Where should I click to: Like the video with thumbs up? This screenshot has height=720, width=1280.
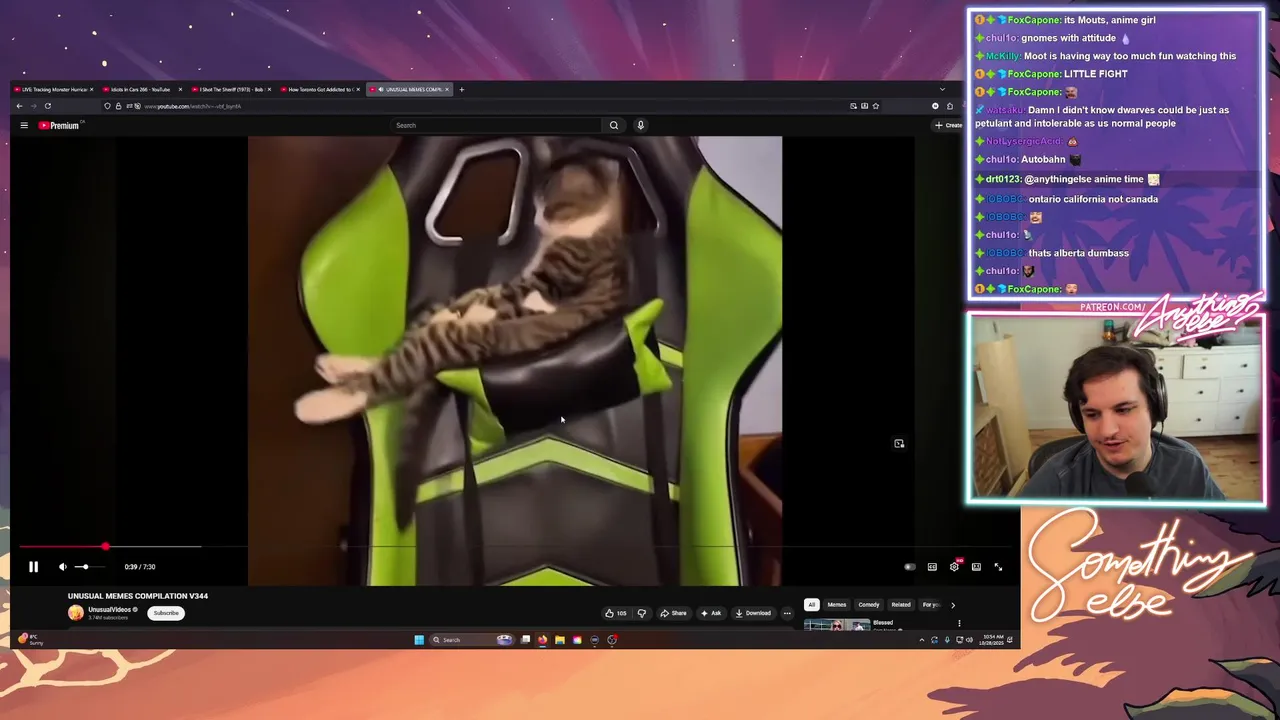[615, 613]
